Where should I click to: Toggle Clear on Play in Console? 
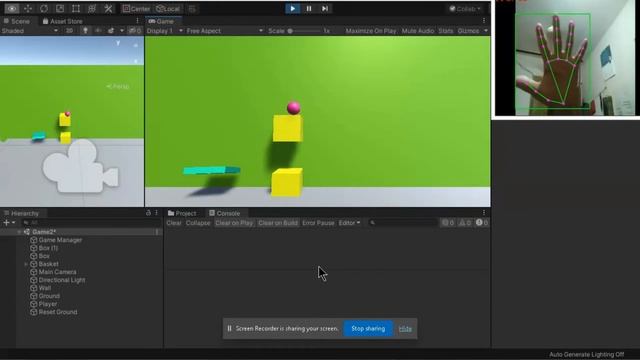234,223
